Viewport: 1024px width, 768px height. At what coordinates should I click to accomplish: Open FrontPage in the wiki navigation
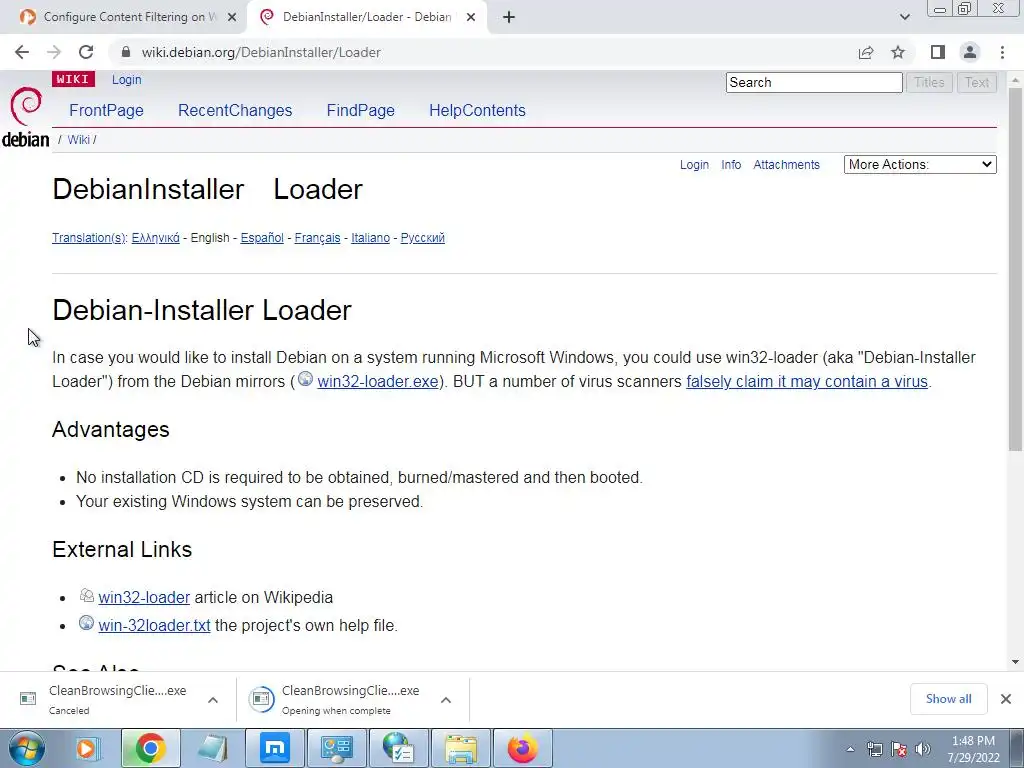click(106, 110)
